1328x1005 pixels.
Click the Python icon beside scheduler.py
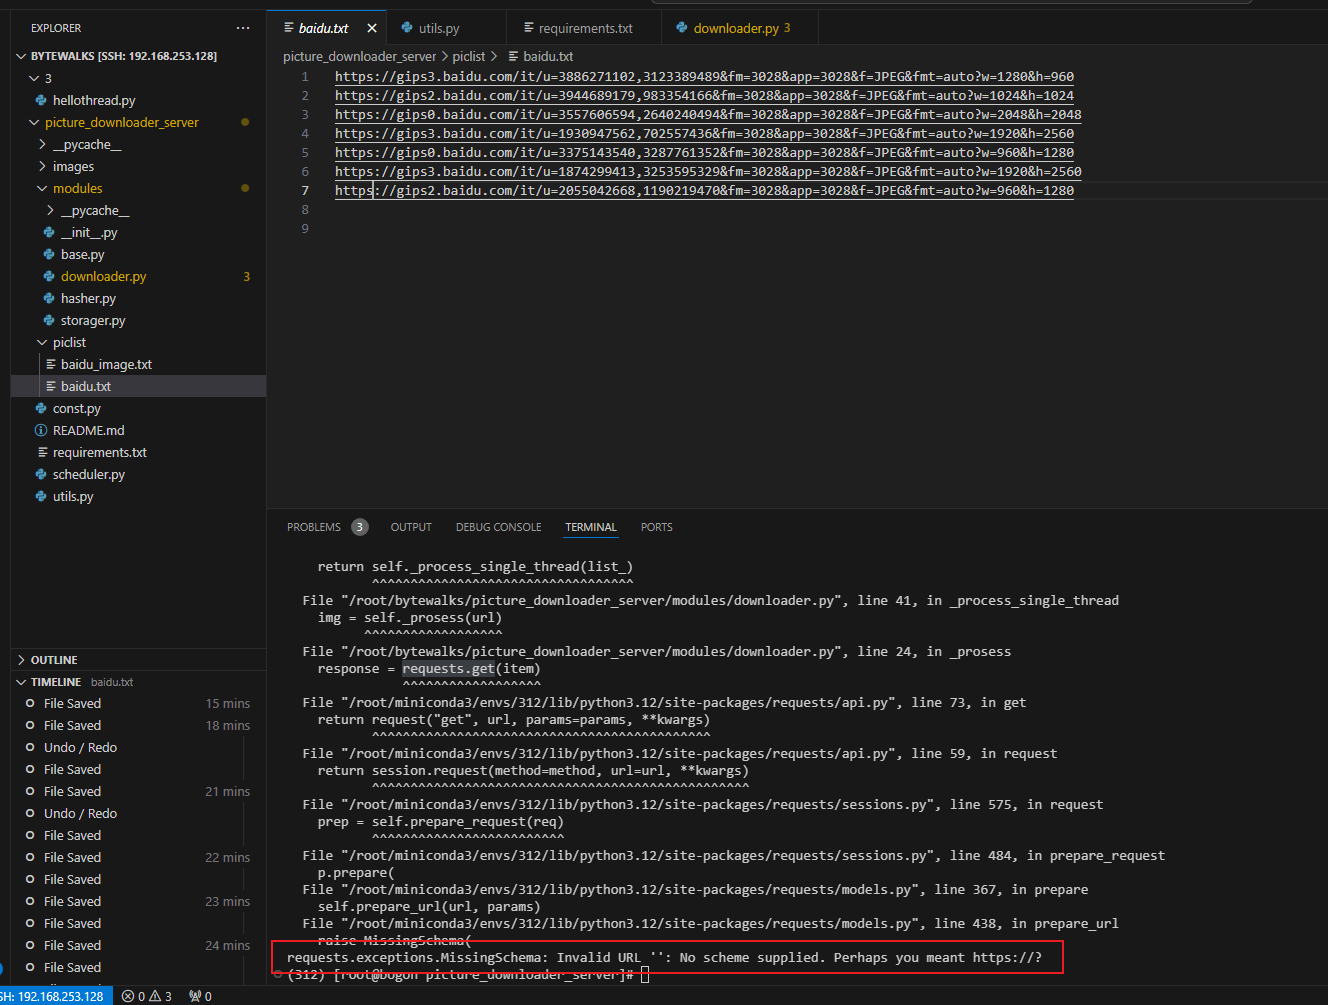point(41,474)
